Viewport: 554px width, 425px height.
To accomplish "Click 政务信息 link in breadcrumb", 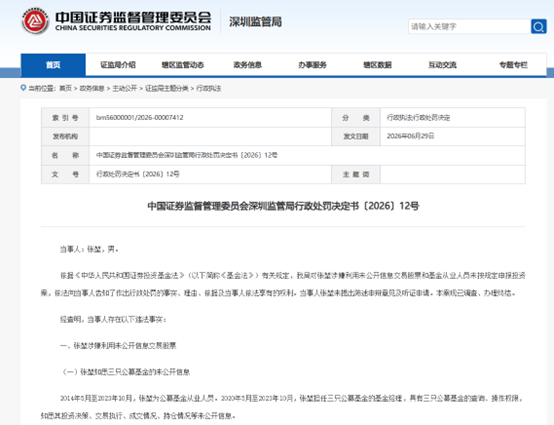I will [92, 88].
